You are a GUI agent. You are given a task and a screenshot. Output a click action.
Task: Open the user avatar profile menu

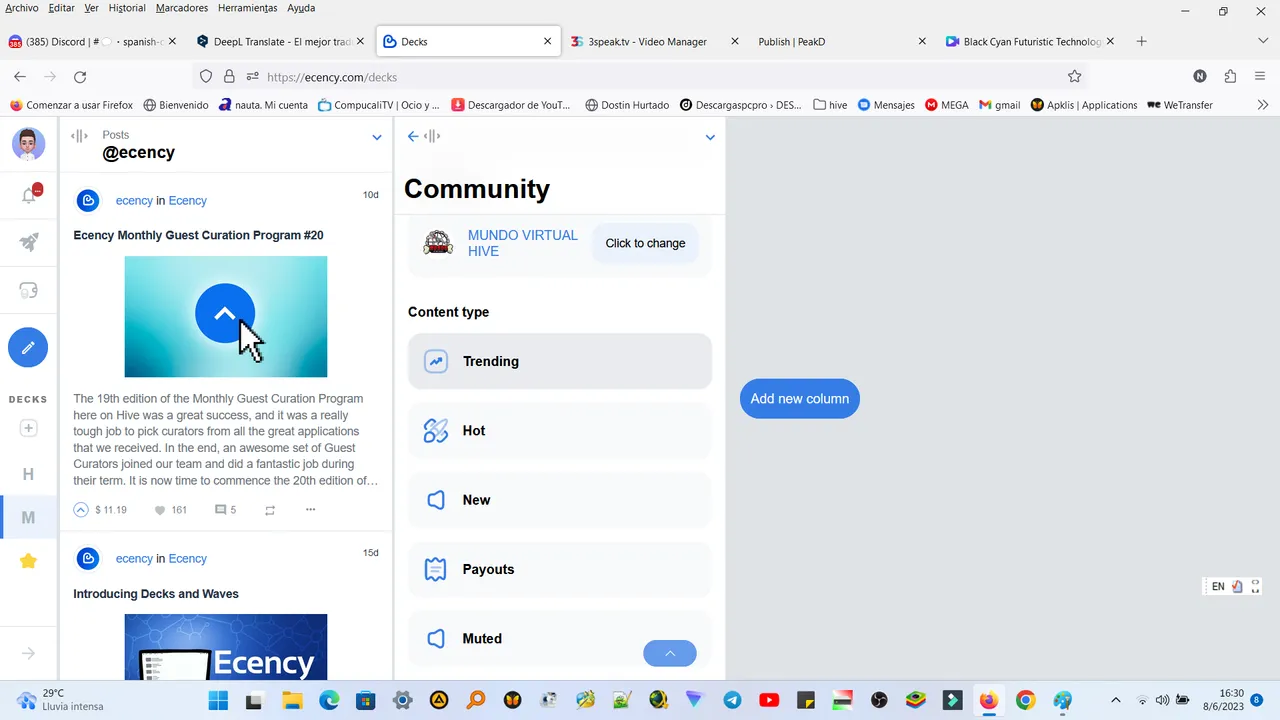click(28, 144)
